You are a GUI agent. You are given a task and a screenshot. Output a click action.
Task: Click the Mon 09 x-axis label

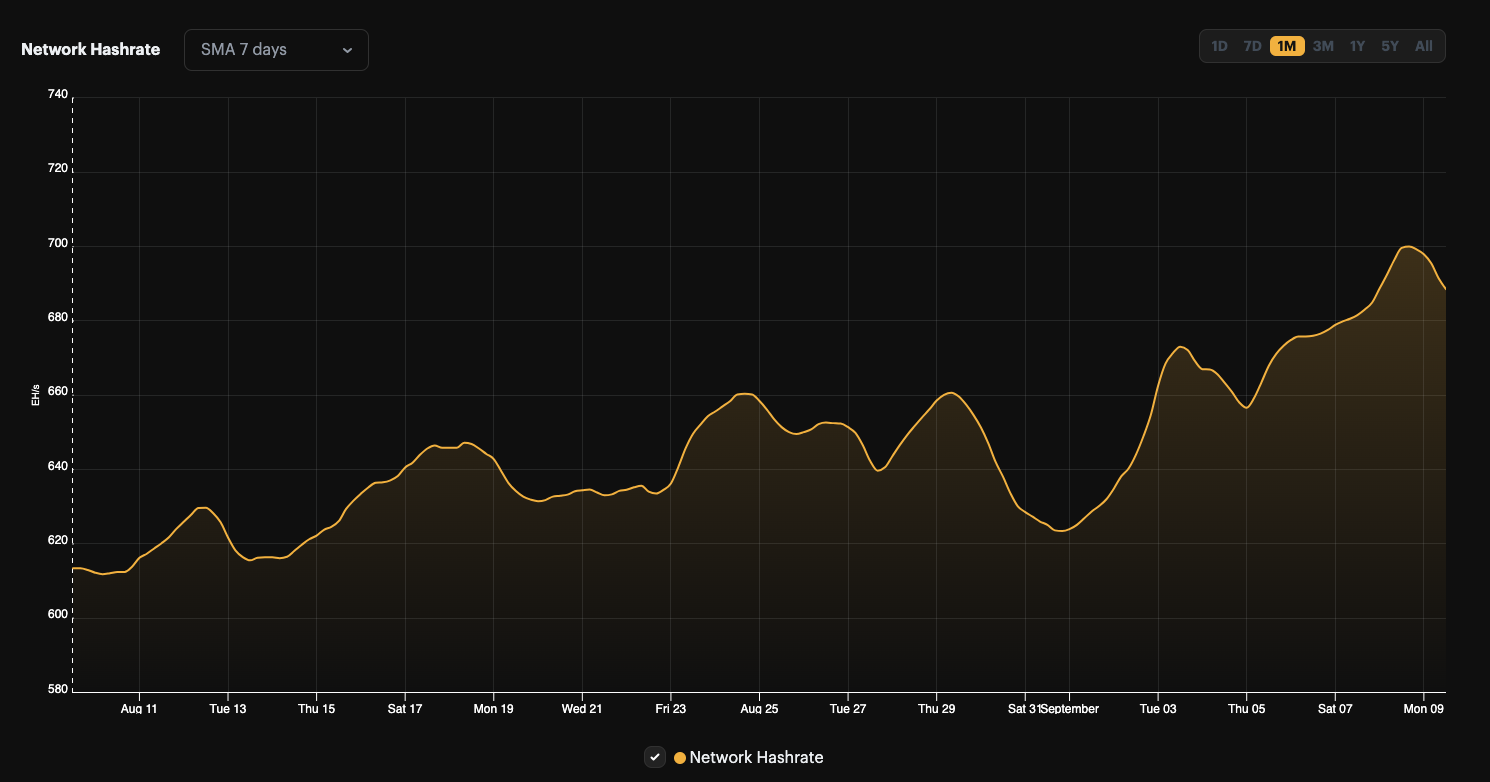pos(1423,709)
